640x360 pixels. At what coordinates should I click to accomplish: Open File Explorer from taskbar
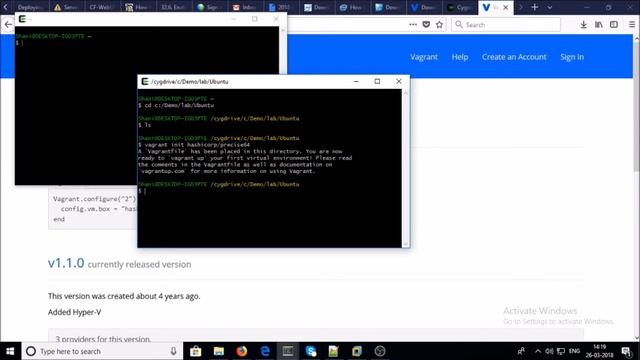click(219, 351)
